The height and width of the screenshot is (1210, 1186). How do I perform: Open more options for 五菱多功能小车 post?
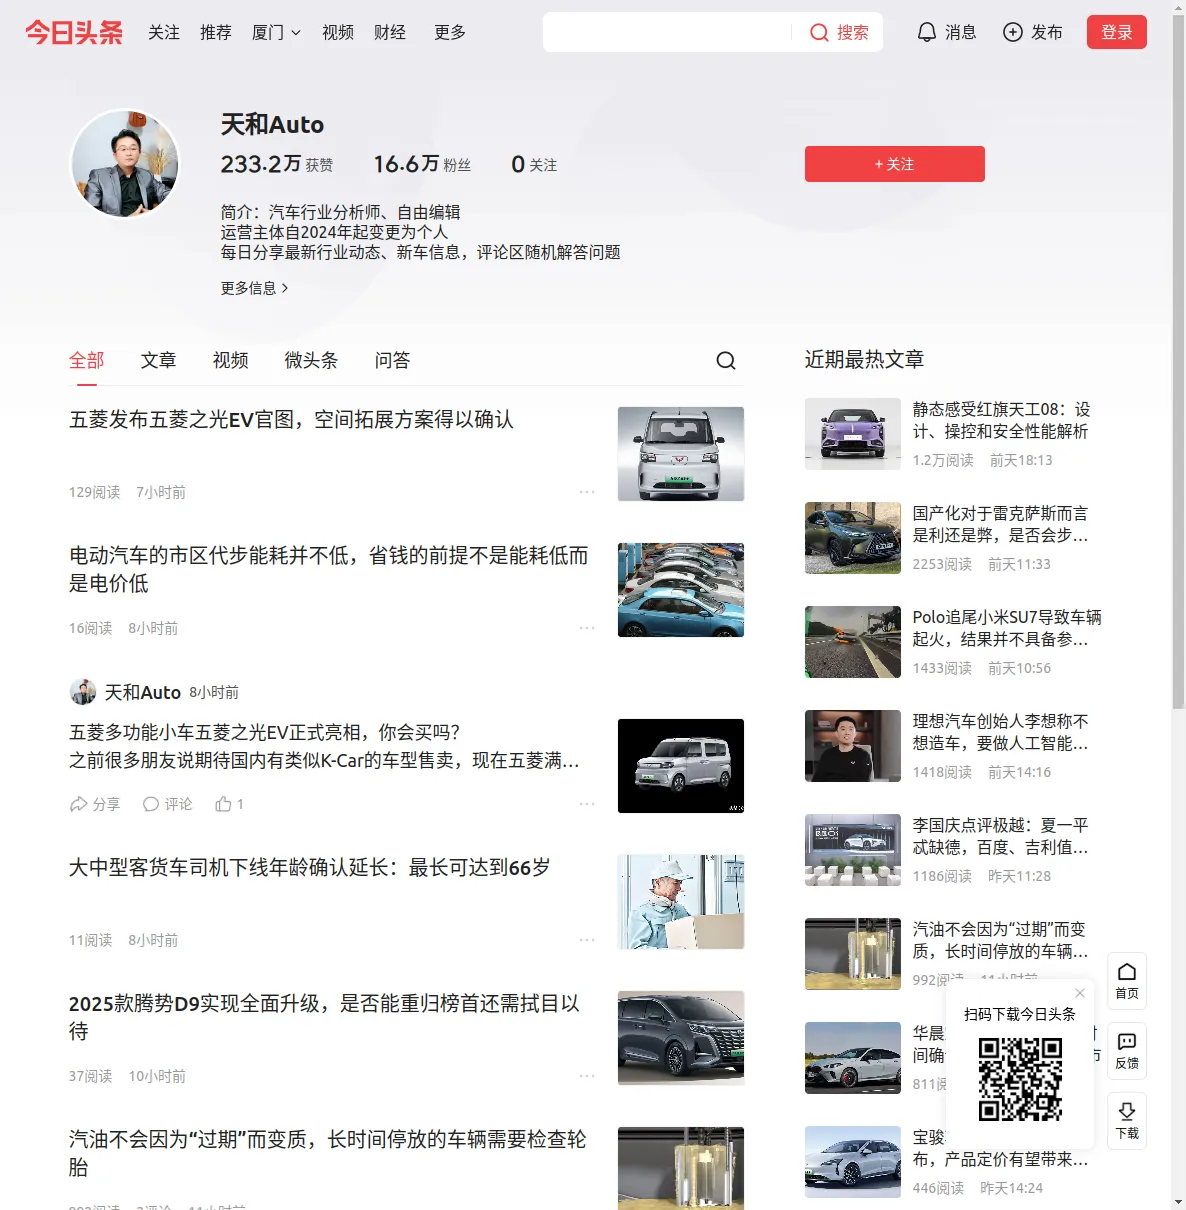(587, 804)
